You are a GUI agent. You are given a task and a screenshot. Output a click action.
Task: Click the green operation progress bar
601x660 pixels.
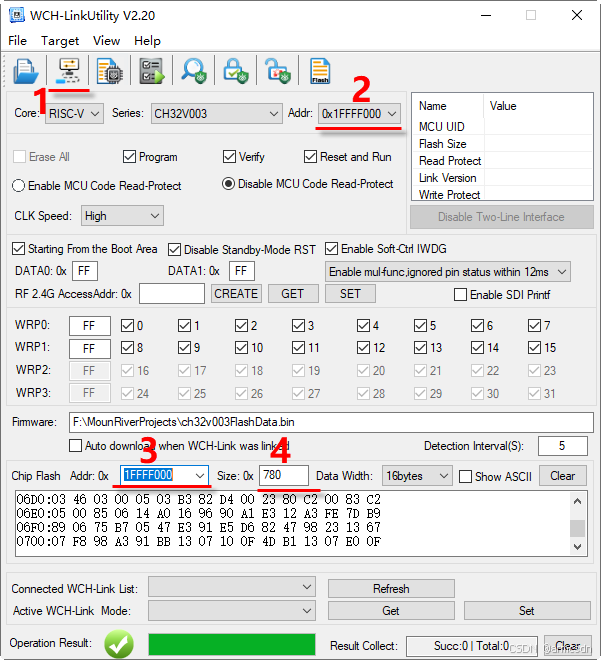coord(232,644)
